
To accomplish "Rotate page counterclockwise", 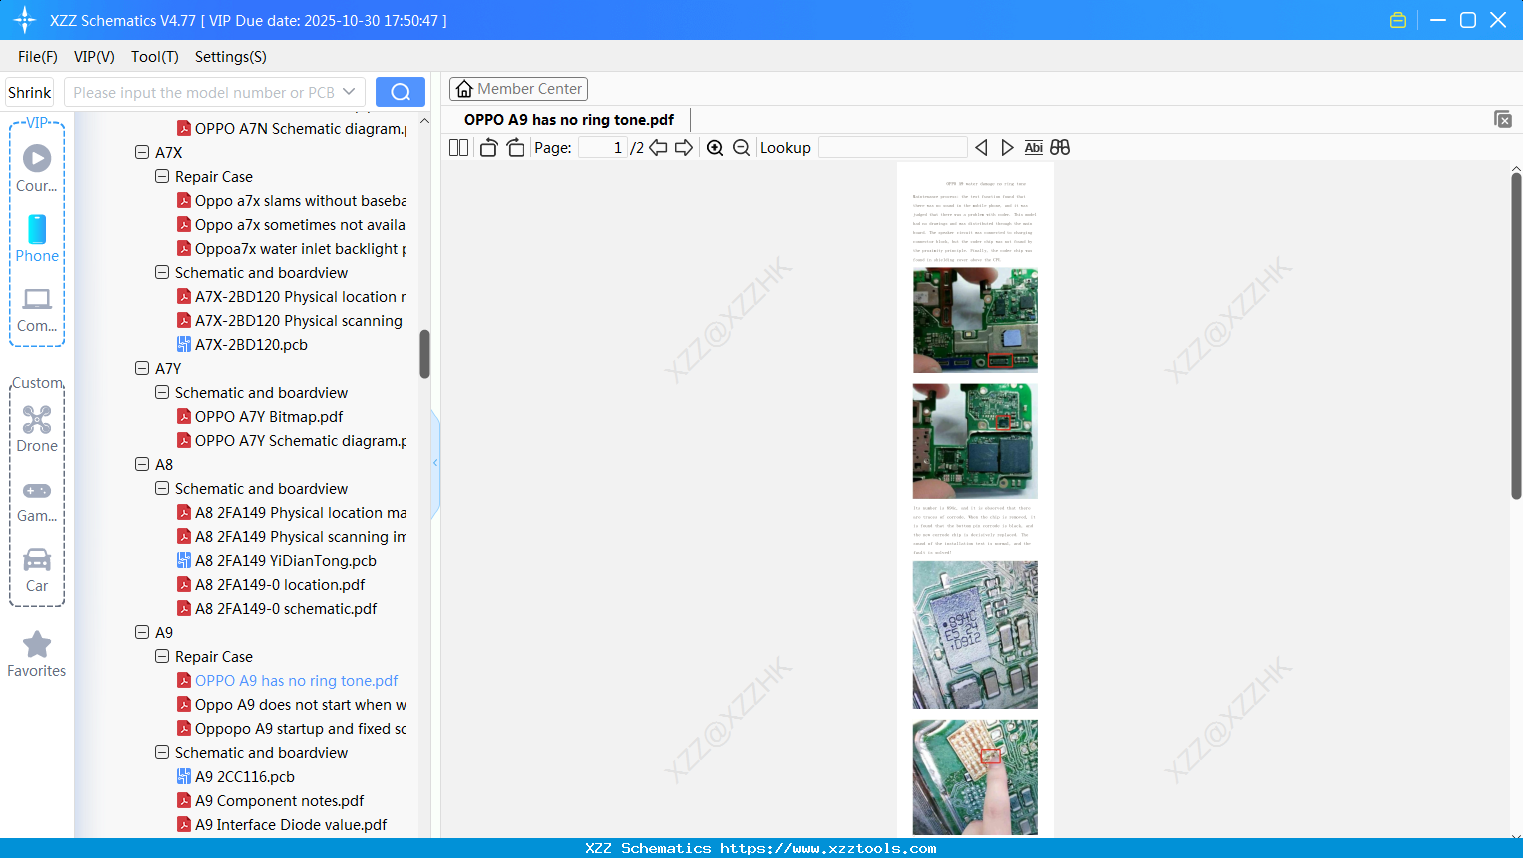I will 488,148.
